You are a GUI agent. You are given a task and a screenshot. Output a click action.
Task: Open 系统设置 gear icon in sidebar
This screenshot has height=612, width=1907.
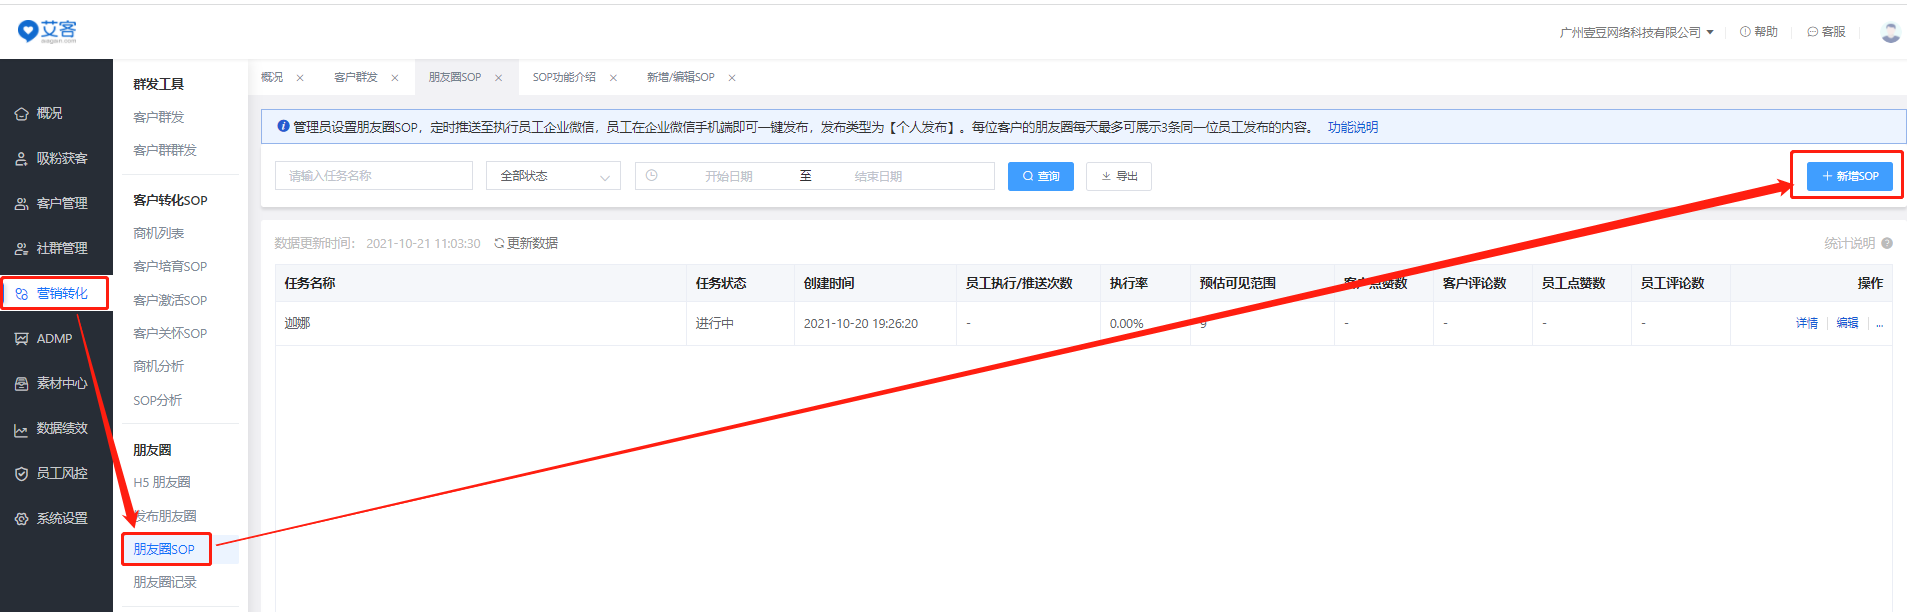21,519
